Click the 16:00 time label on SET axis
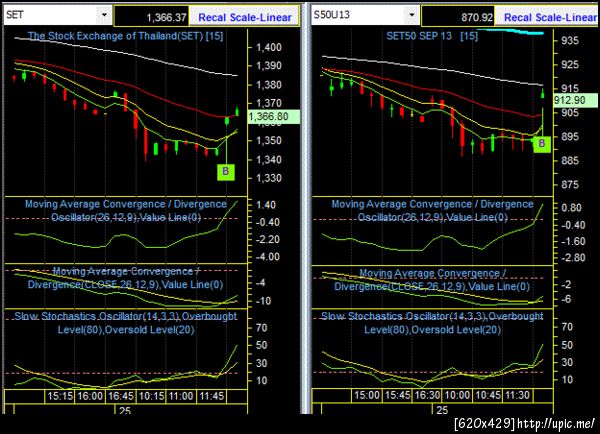600x434 pixels. (90, 396)
